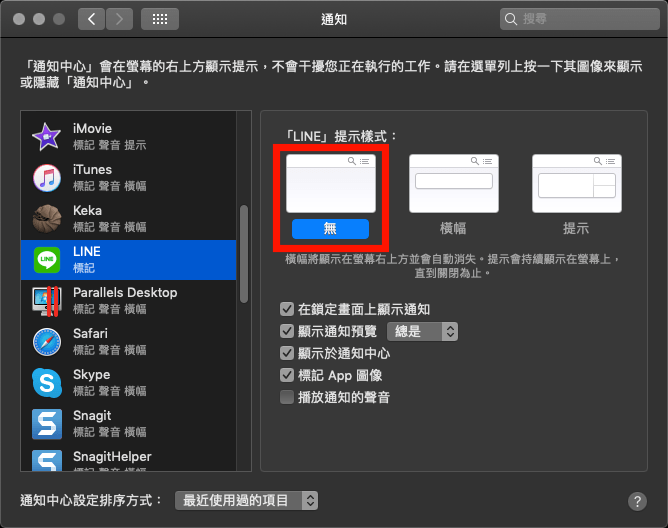Click the 橫幅 style preview thumbnail
Image resolution: width=668 pixels, height=528 pixels.
pos(454,183)
